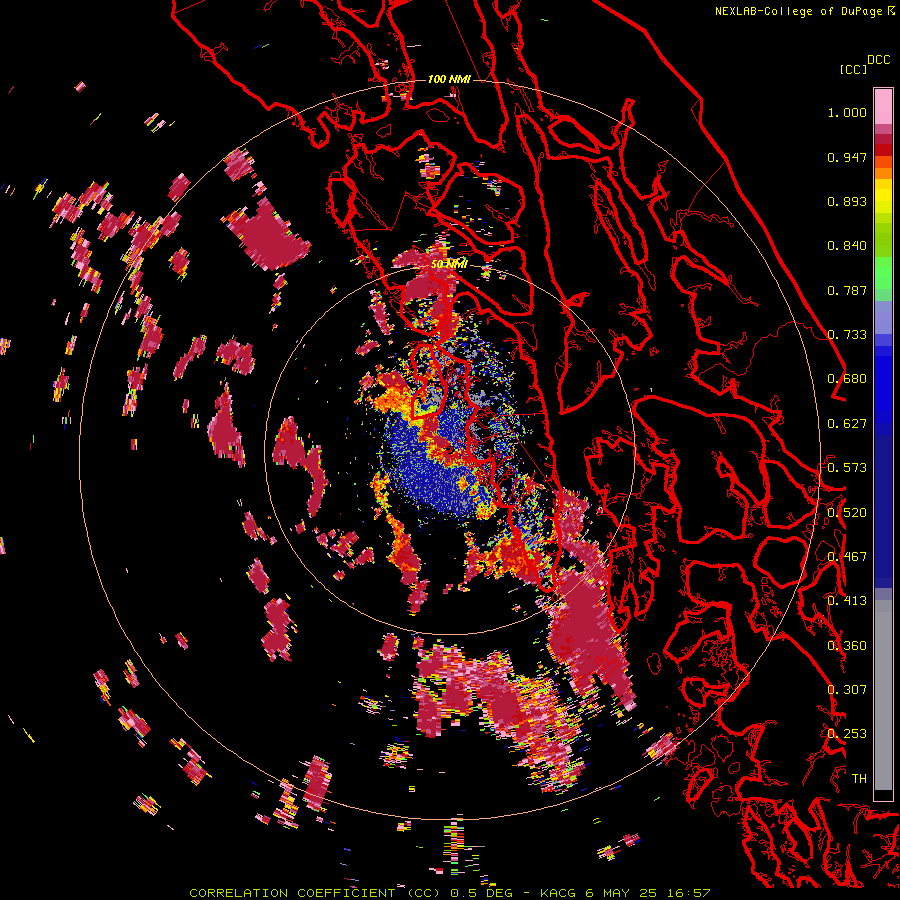Screen dimensions: 900x900
Task: Select the 0.360 scale value
Action: (x=847, y=646)
